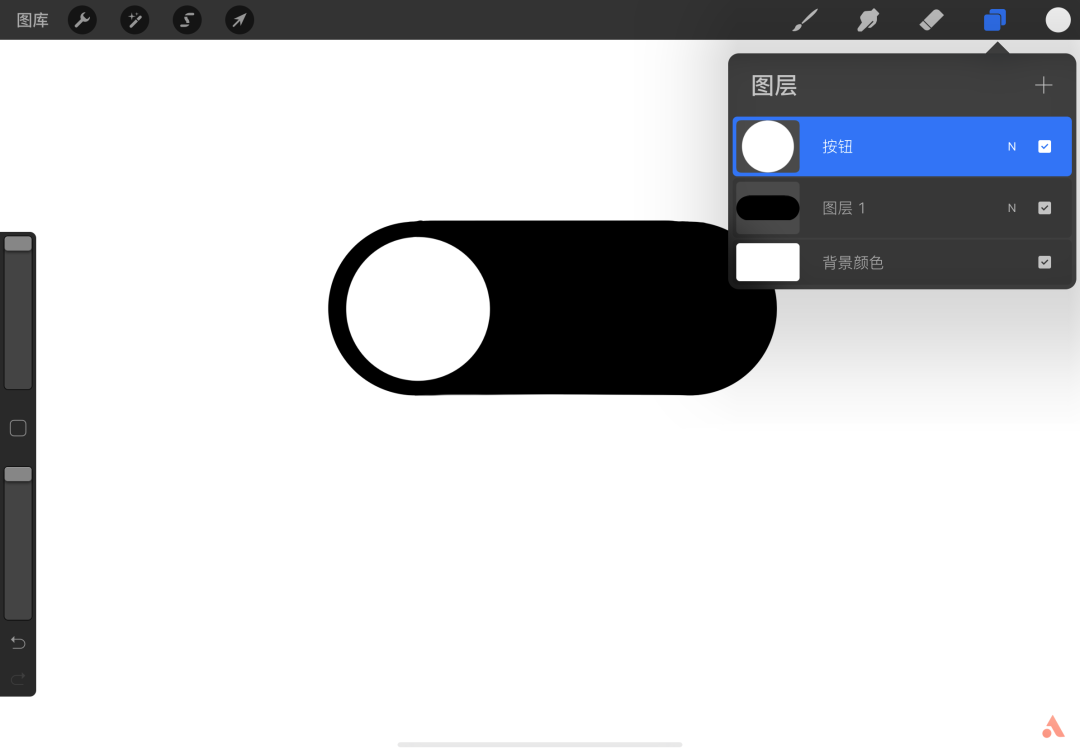
Task: Open the Actions wrench menu
Action: pyautogui.click(x=82, y=20)
